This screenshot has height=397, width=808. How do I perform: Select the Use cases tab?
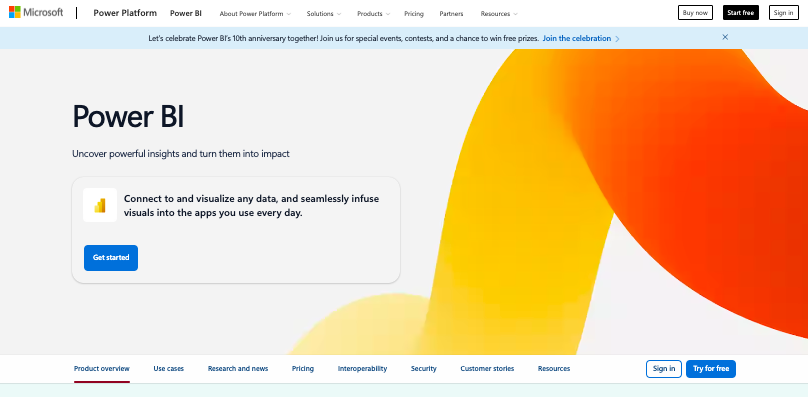coord(169,369)
